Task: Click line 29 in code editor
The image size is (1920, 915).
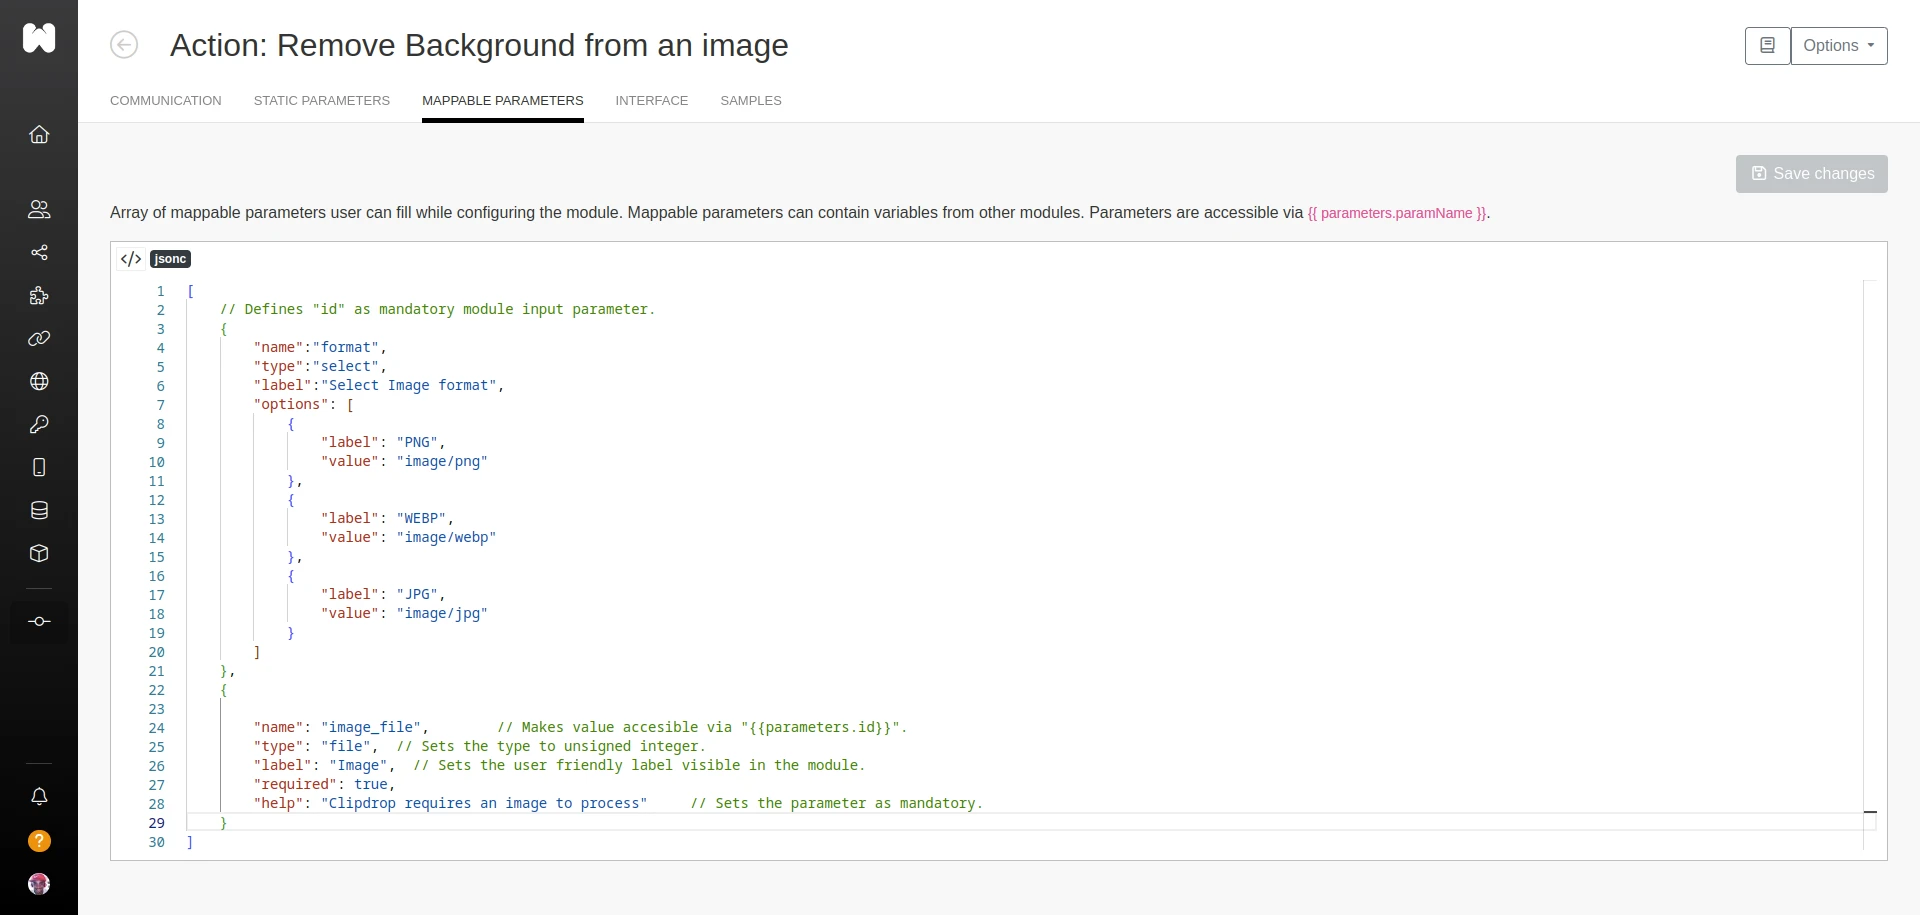Action: (x=600, y=823)
